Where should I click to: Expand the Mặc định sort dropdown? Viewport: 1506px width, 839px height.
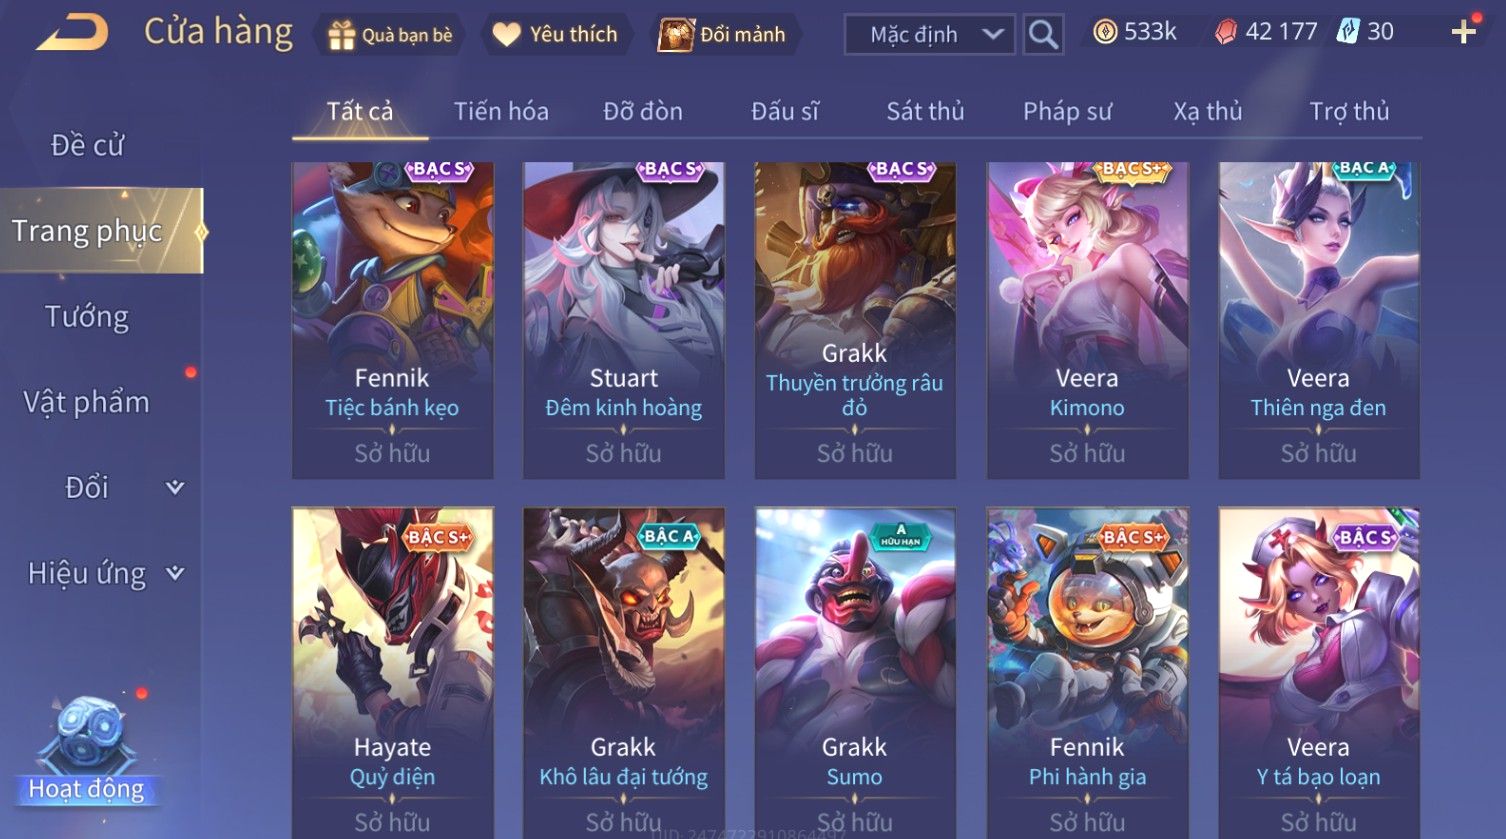pyautogui.click(x=930, y=35)
